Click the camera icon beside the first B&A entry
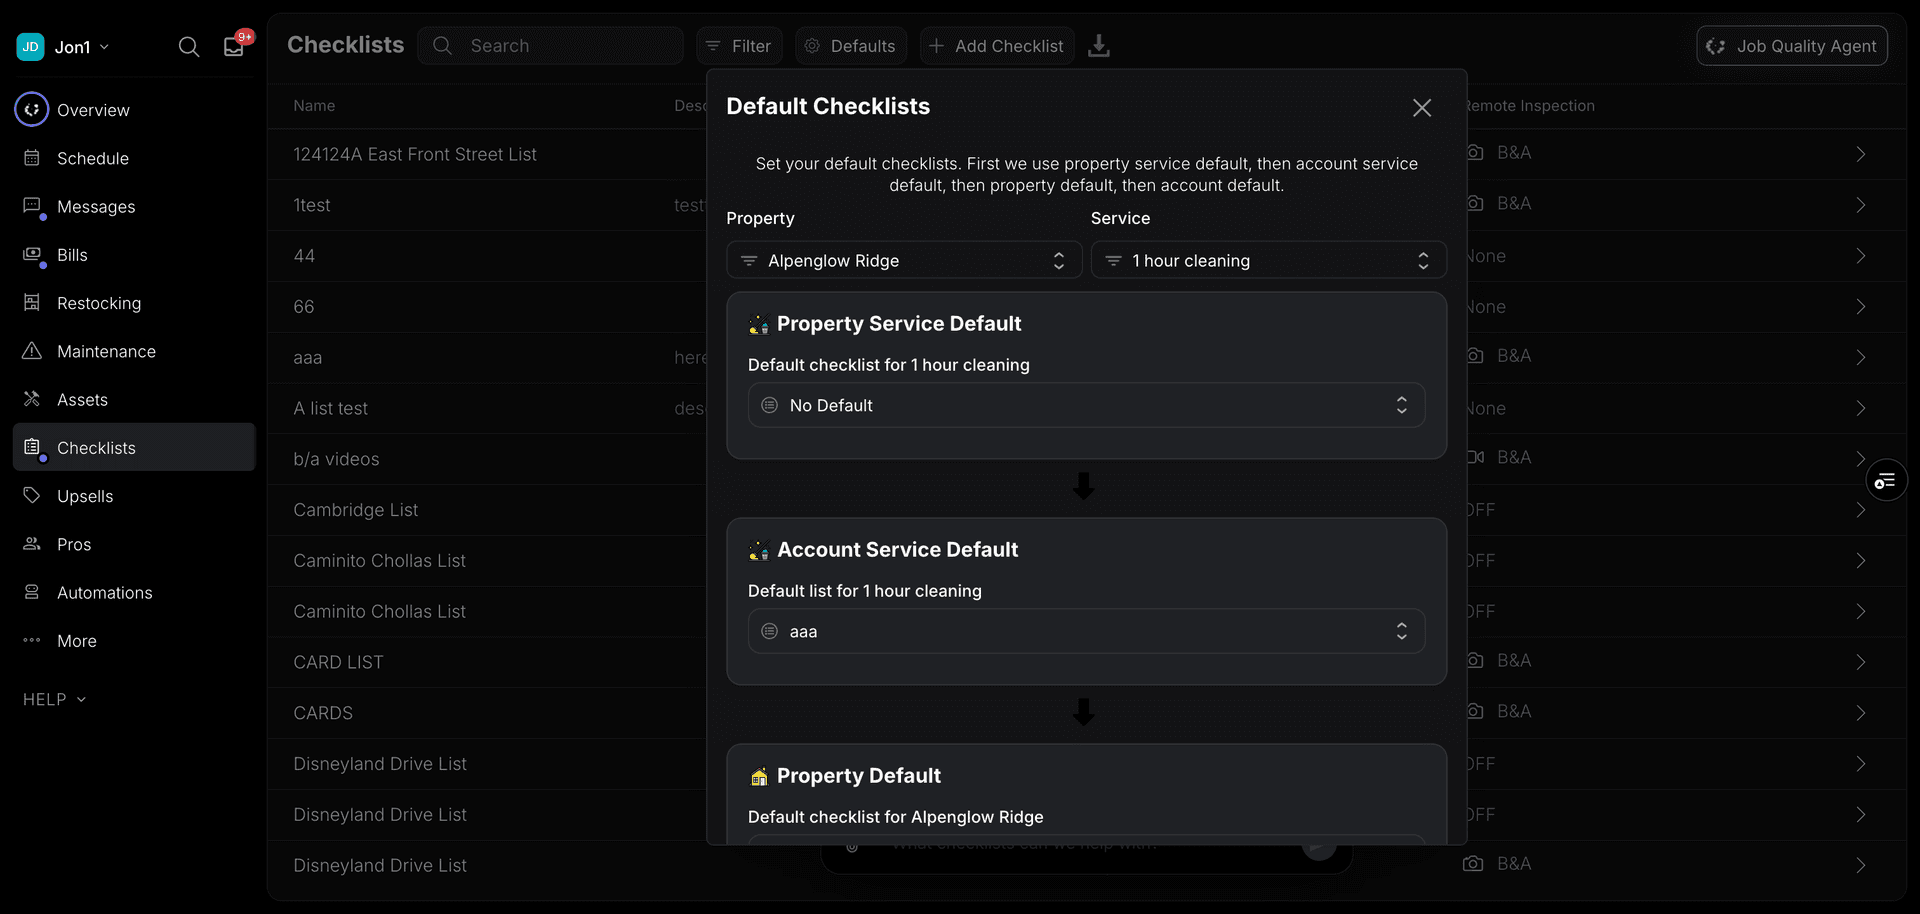This screenshot has height=914, width=1920. pyautogui.click(x=1475, y=152)
